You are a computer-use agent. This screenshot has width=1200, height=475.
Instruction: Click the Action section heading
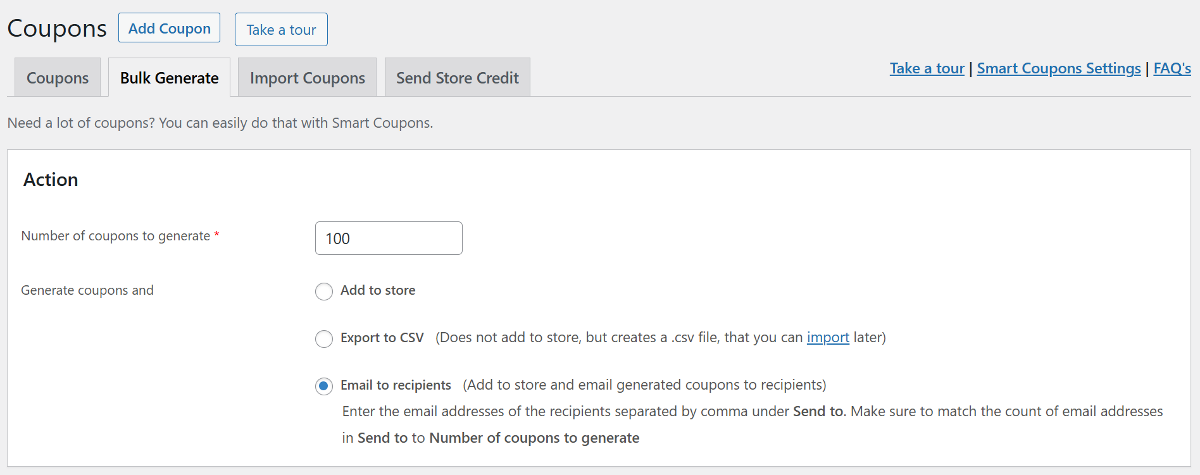click(51, 180)
